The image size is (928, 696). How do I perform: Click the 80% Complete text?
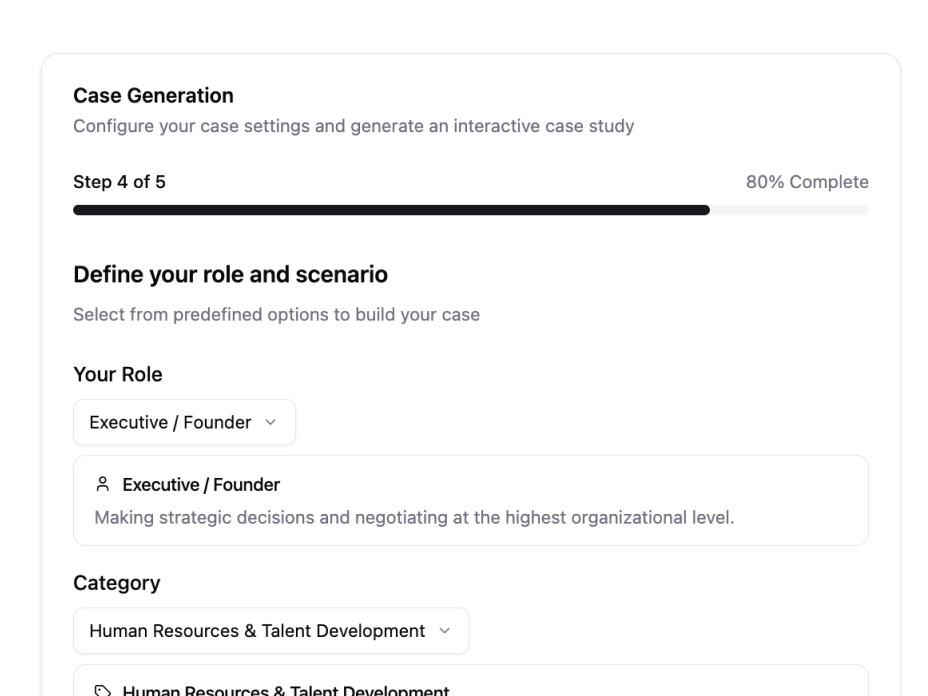coord(807,182)
